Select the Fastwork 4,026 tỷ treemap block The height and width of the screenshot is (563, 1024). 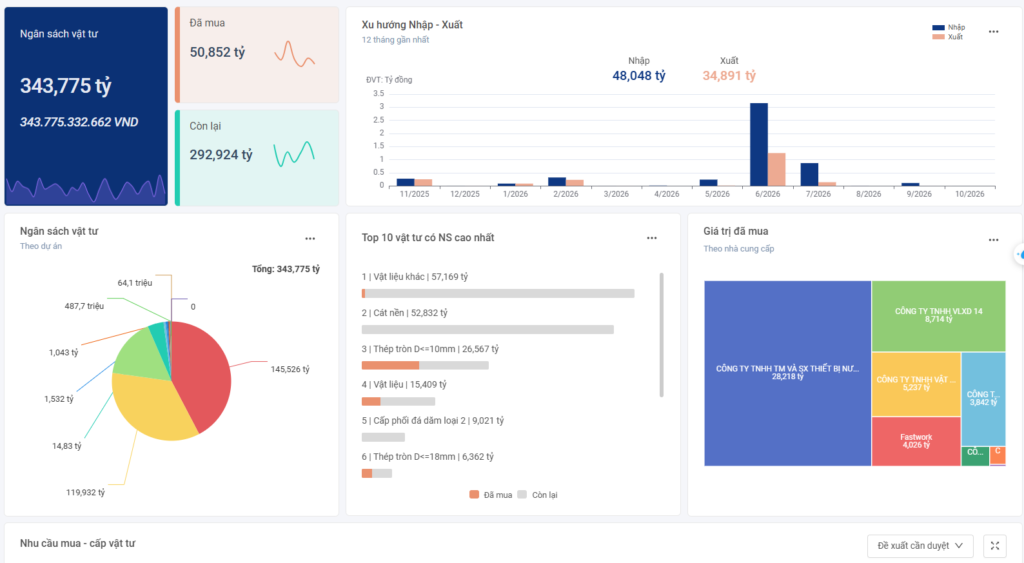coord(916,442)
